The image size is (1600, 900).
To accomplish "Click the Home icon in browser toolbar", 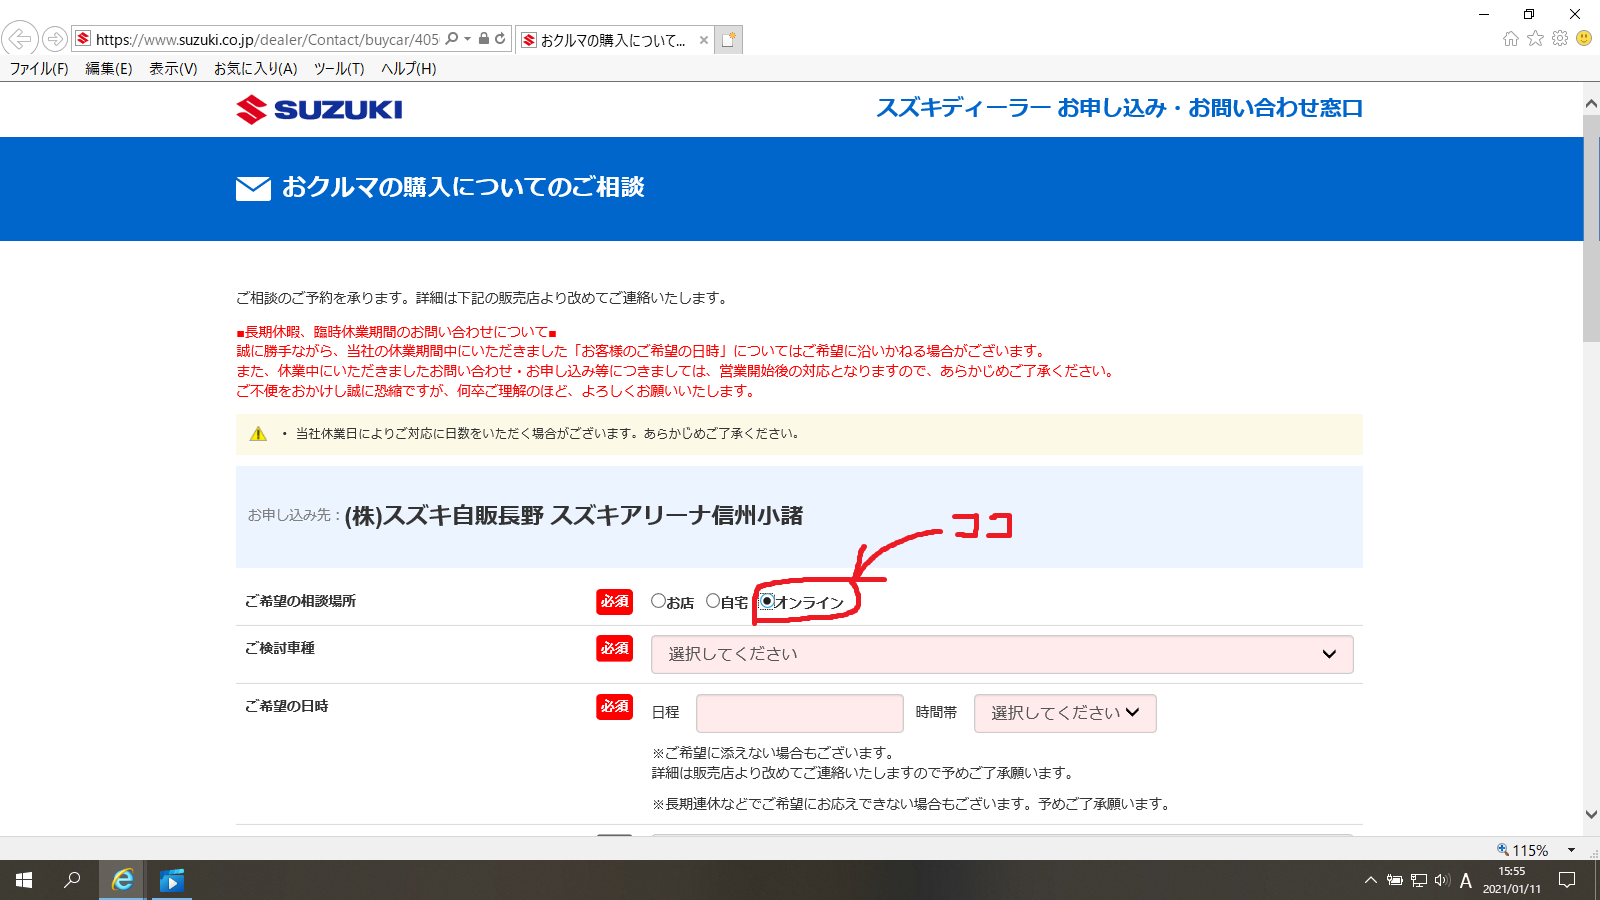I will point(1511,39).
